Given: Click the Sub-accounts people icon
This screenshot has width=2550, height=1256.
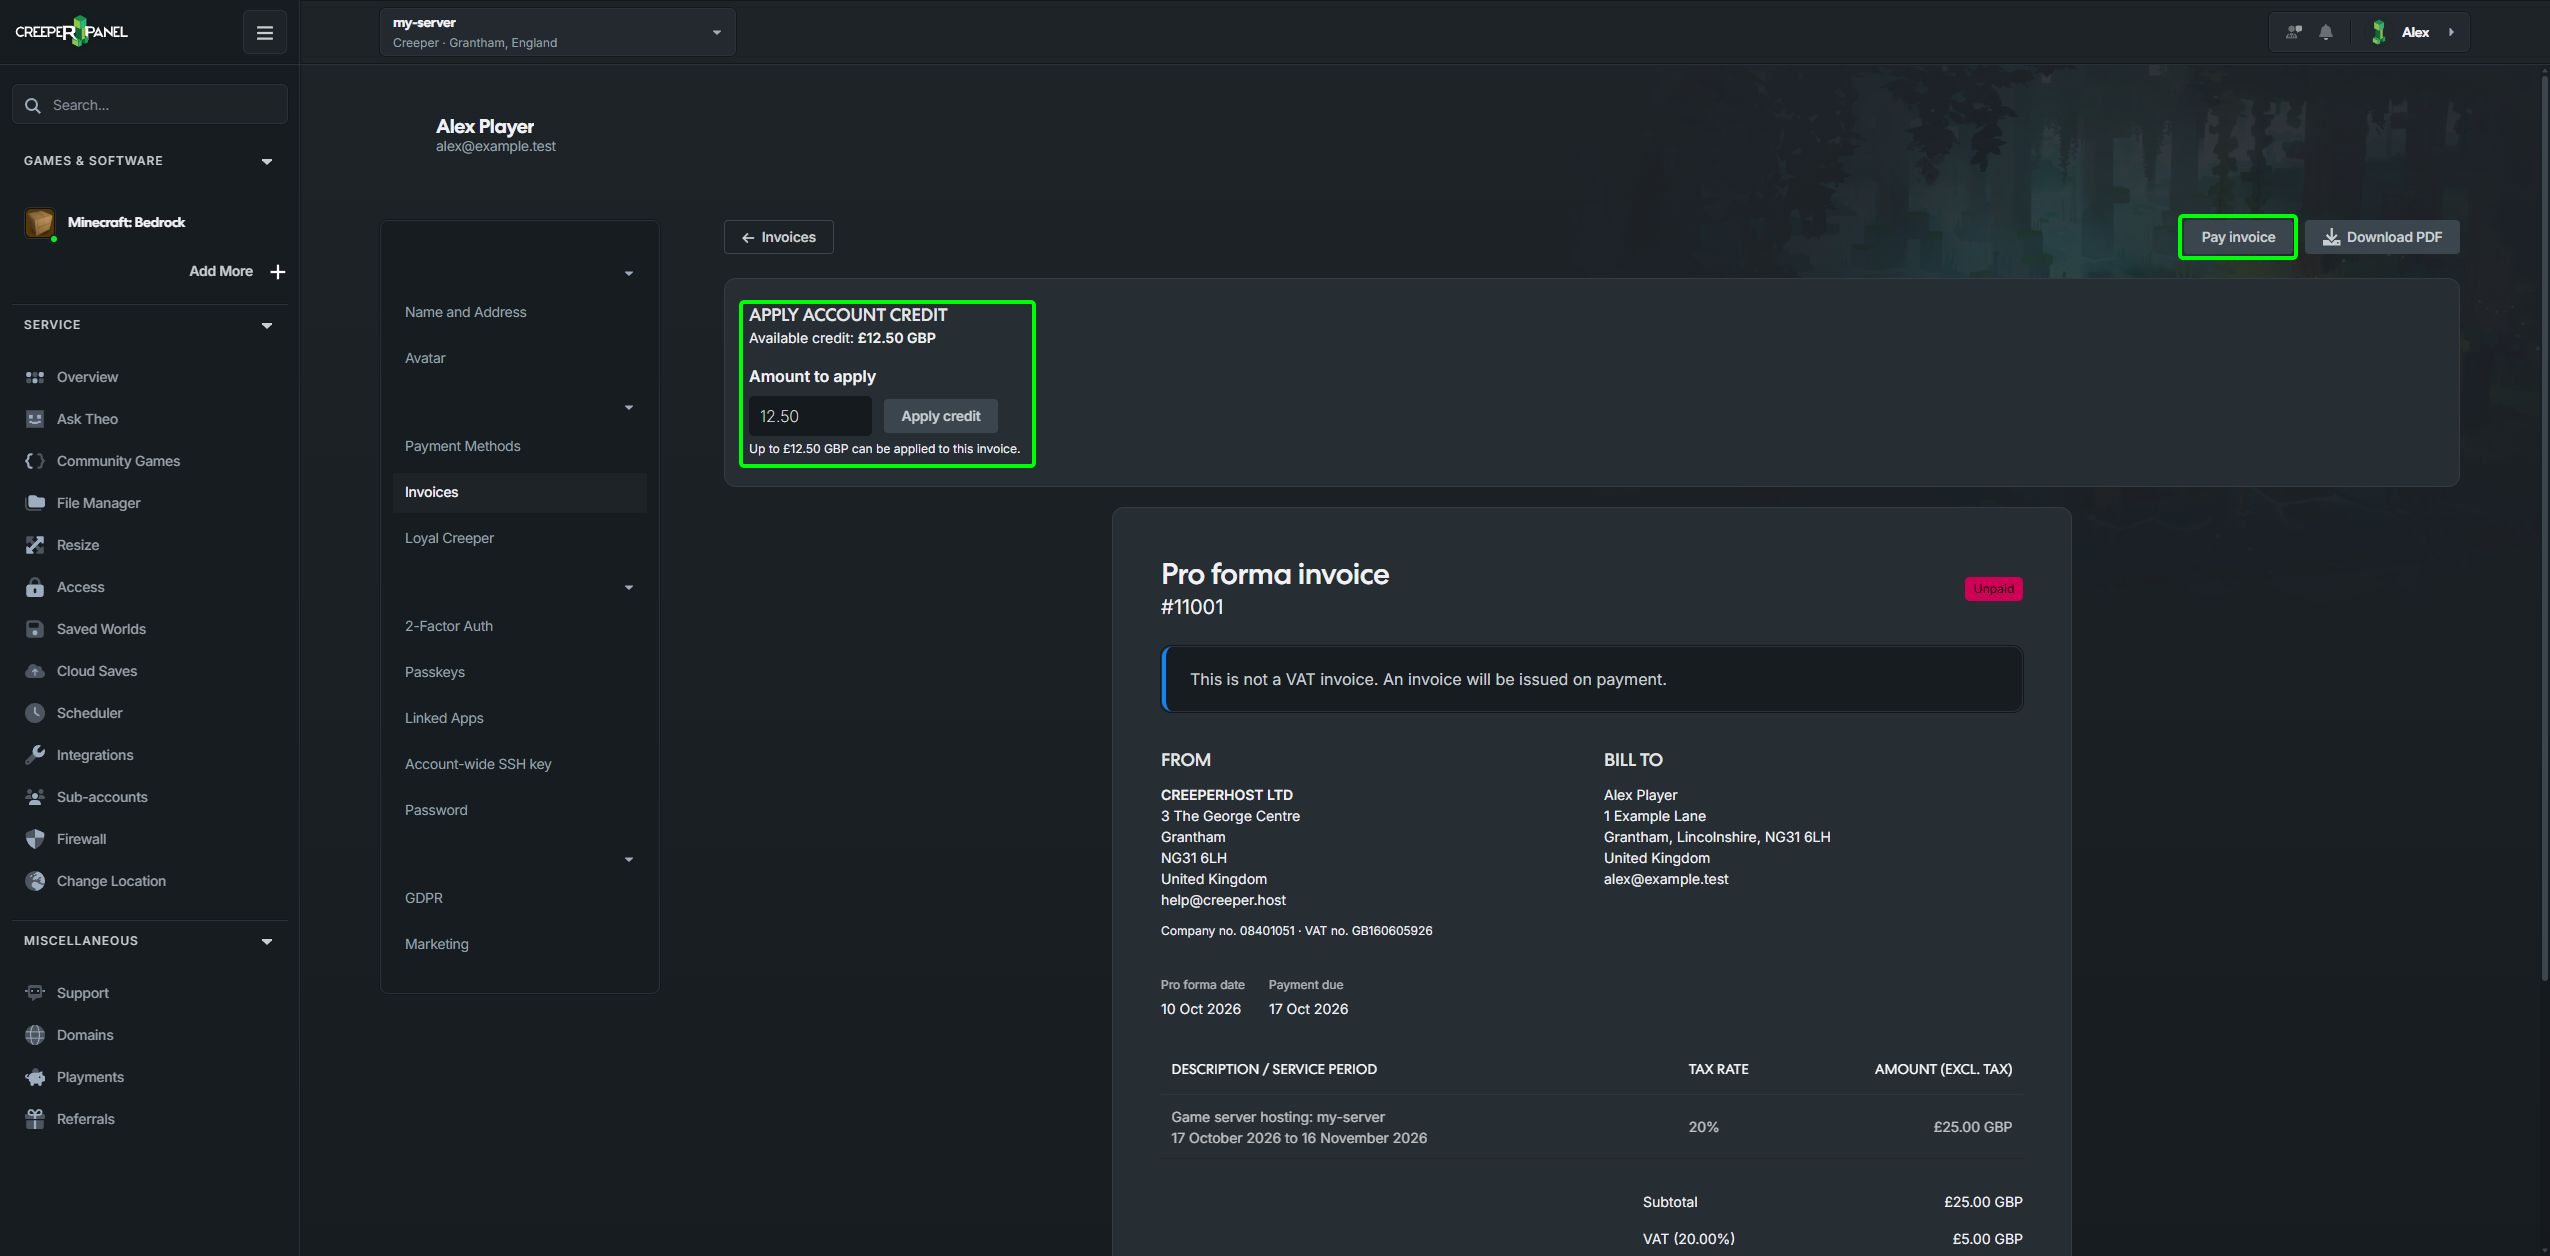Looking at the screenshot, I should click(x=35, y=797).
